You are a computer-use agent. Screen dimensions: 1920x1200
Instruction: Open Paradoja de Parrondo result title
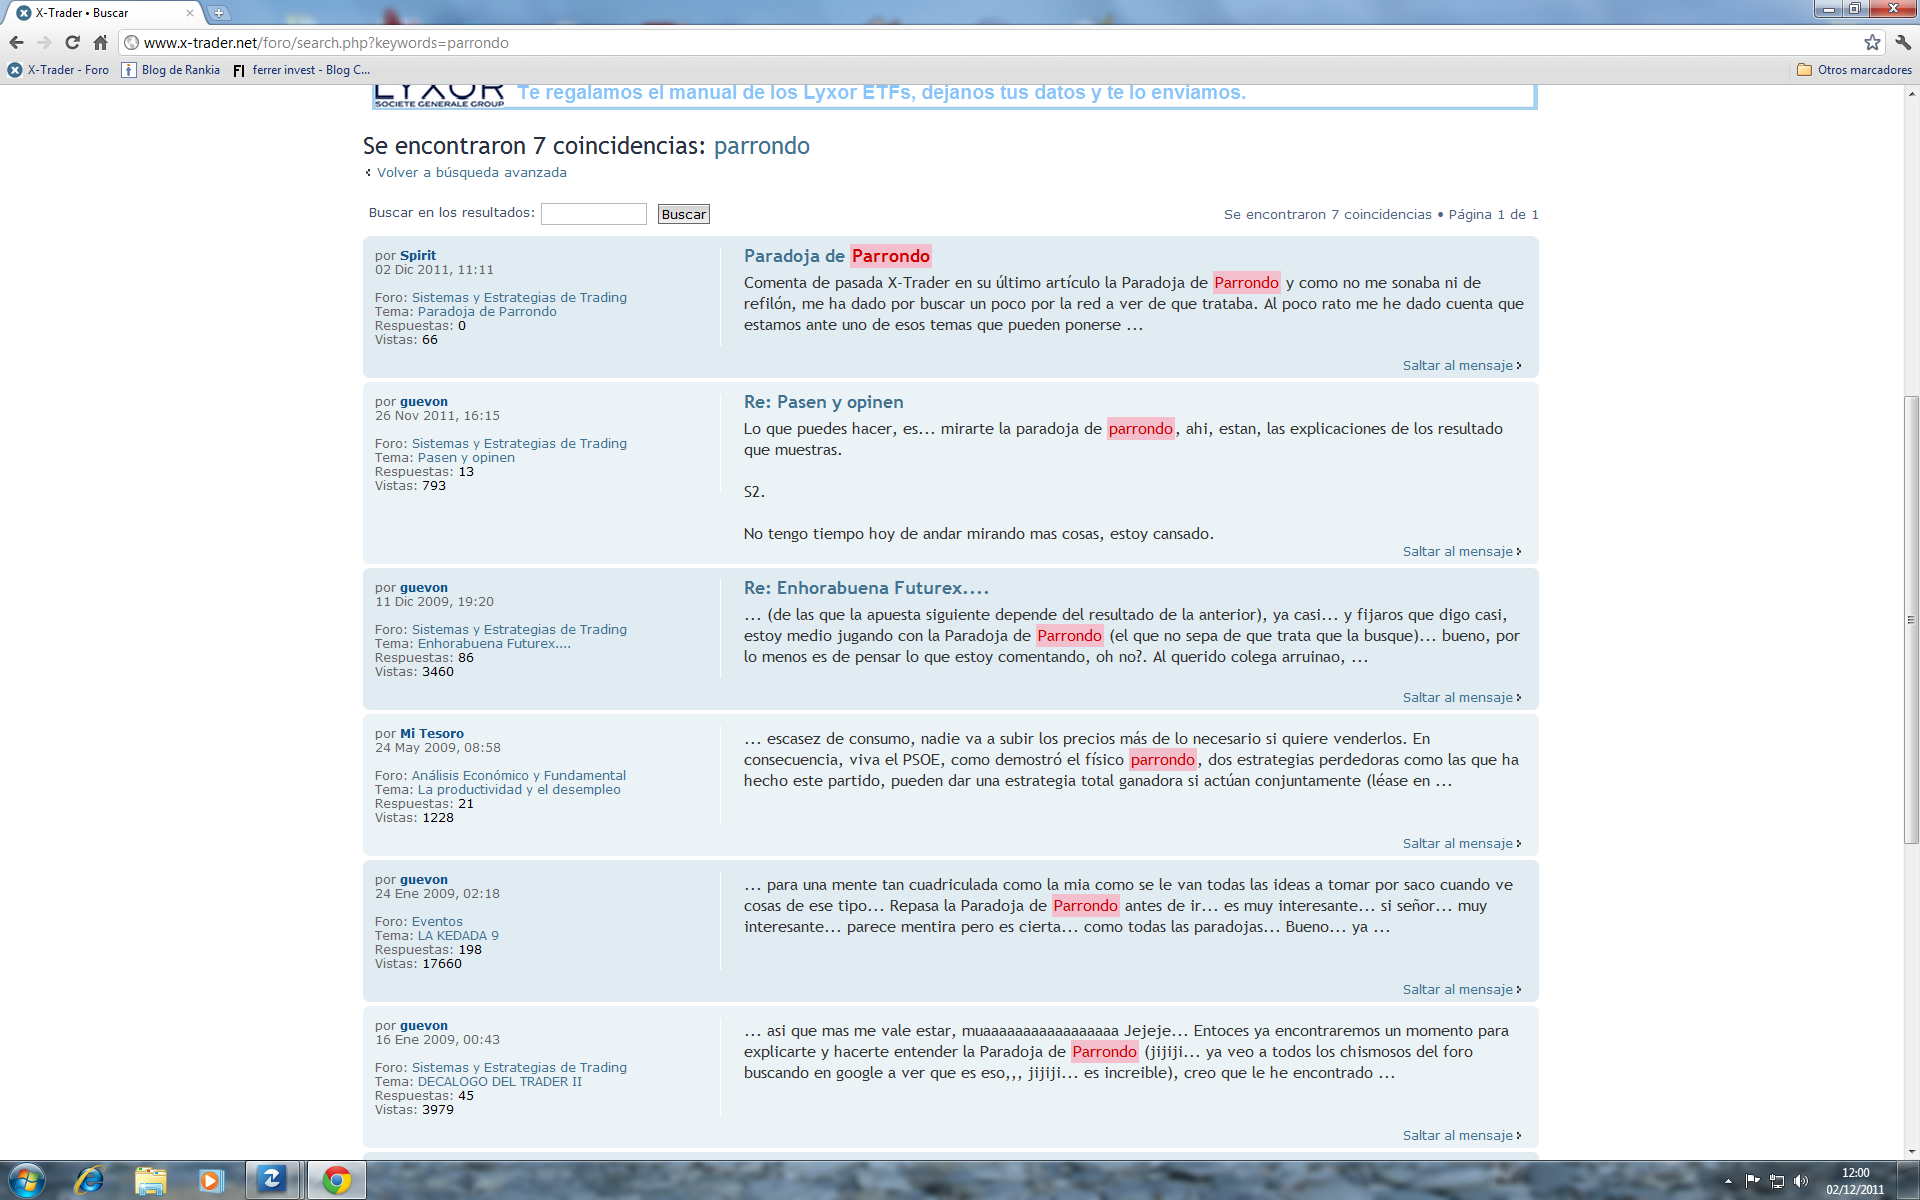pos(836,256)
